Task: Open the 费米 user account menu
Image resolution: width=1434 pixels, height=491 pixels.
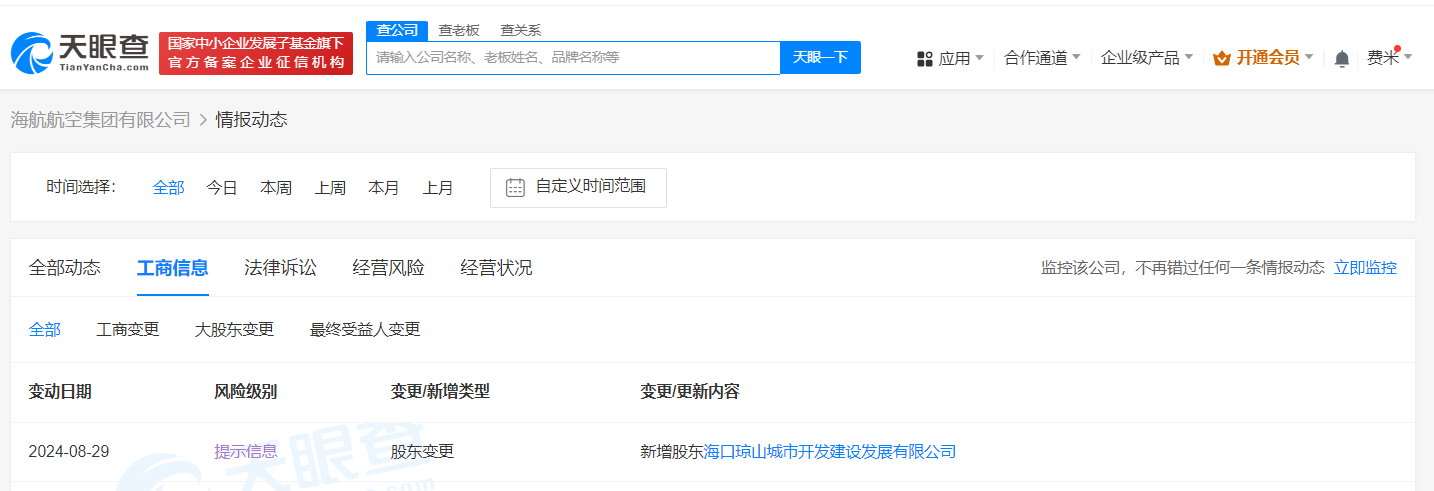Action: coord(1389,58)
